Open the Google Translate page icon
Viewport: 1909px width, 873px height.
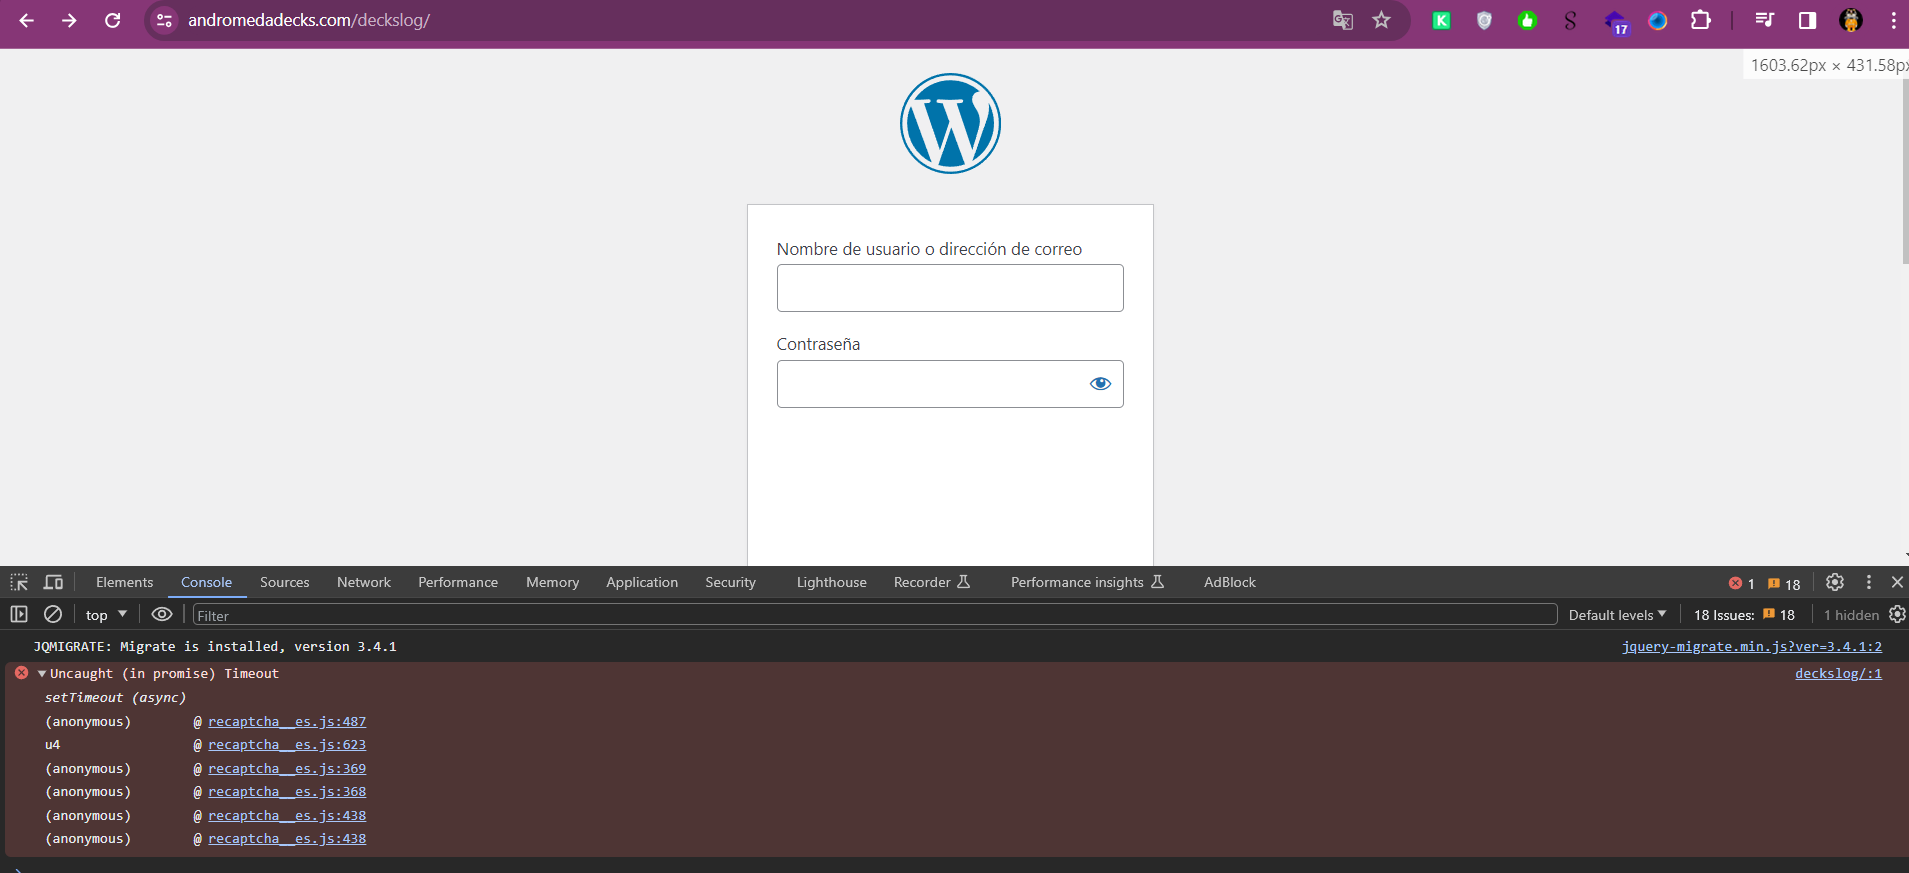pyautogui.click(x=1342, y=20)
